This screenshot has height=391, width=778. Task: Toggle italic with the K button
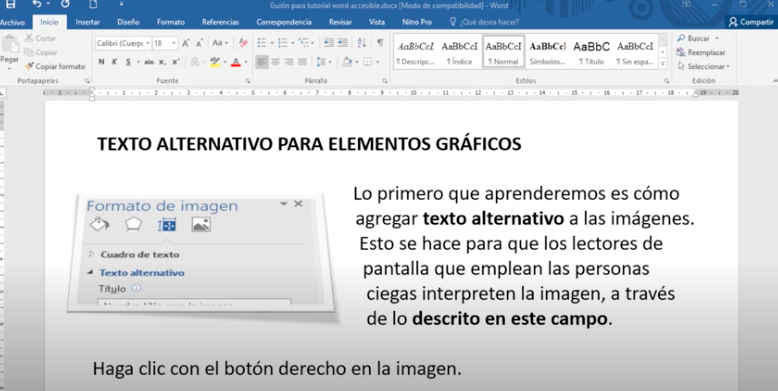[x=115, y=62]
